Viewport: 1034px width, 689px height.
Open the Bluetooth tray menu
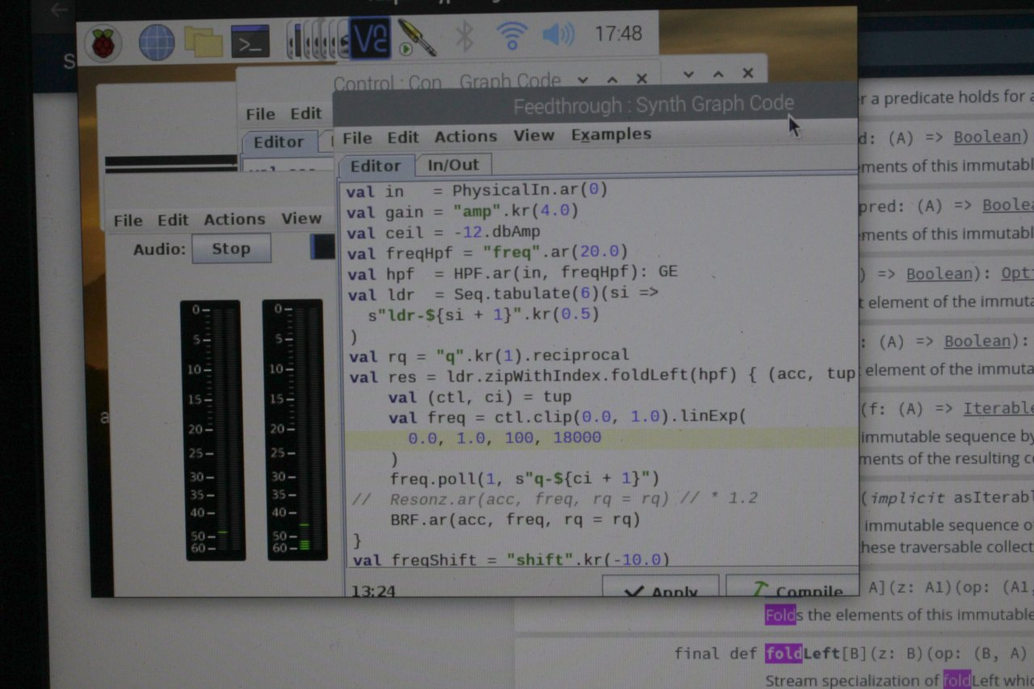[x=465, y=36]
